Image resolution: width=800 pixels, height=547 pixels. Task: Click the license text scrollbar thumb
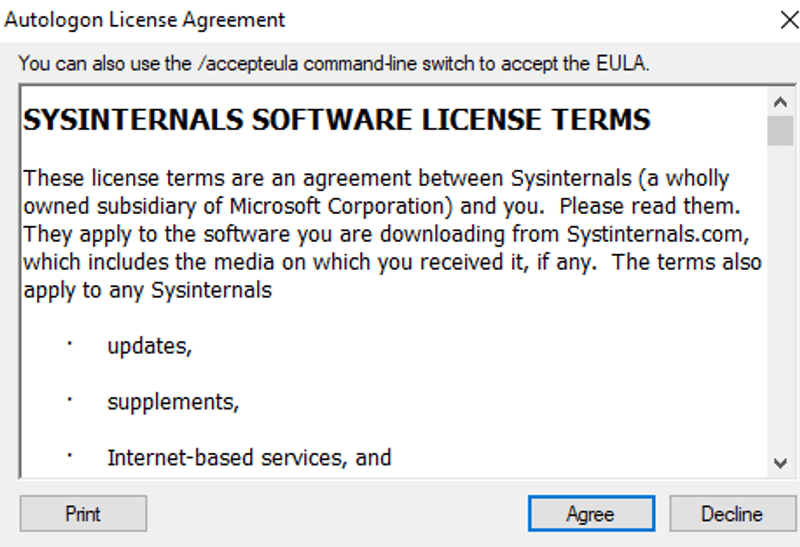780,130
